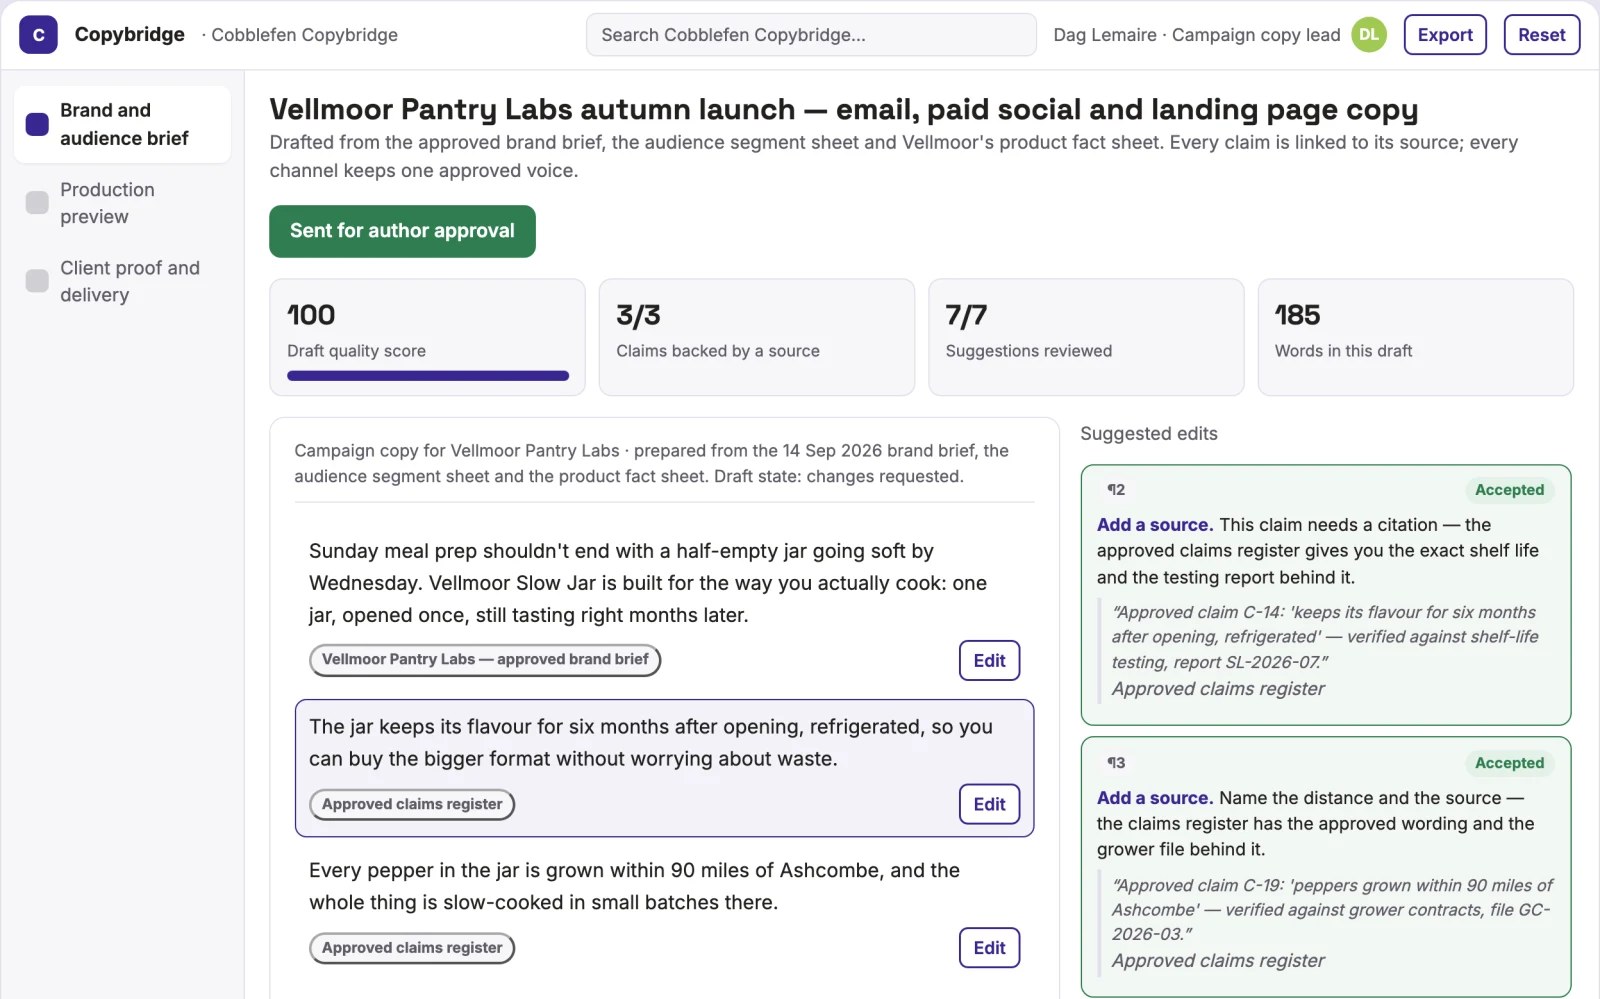Edit the six months flavour paragraph

point(989,804)
